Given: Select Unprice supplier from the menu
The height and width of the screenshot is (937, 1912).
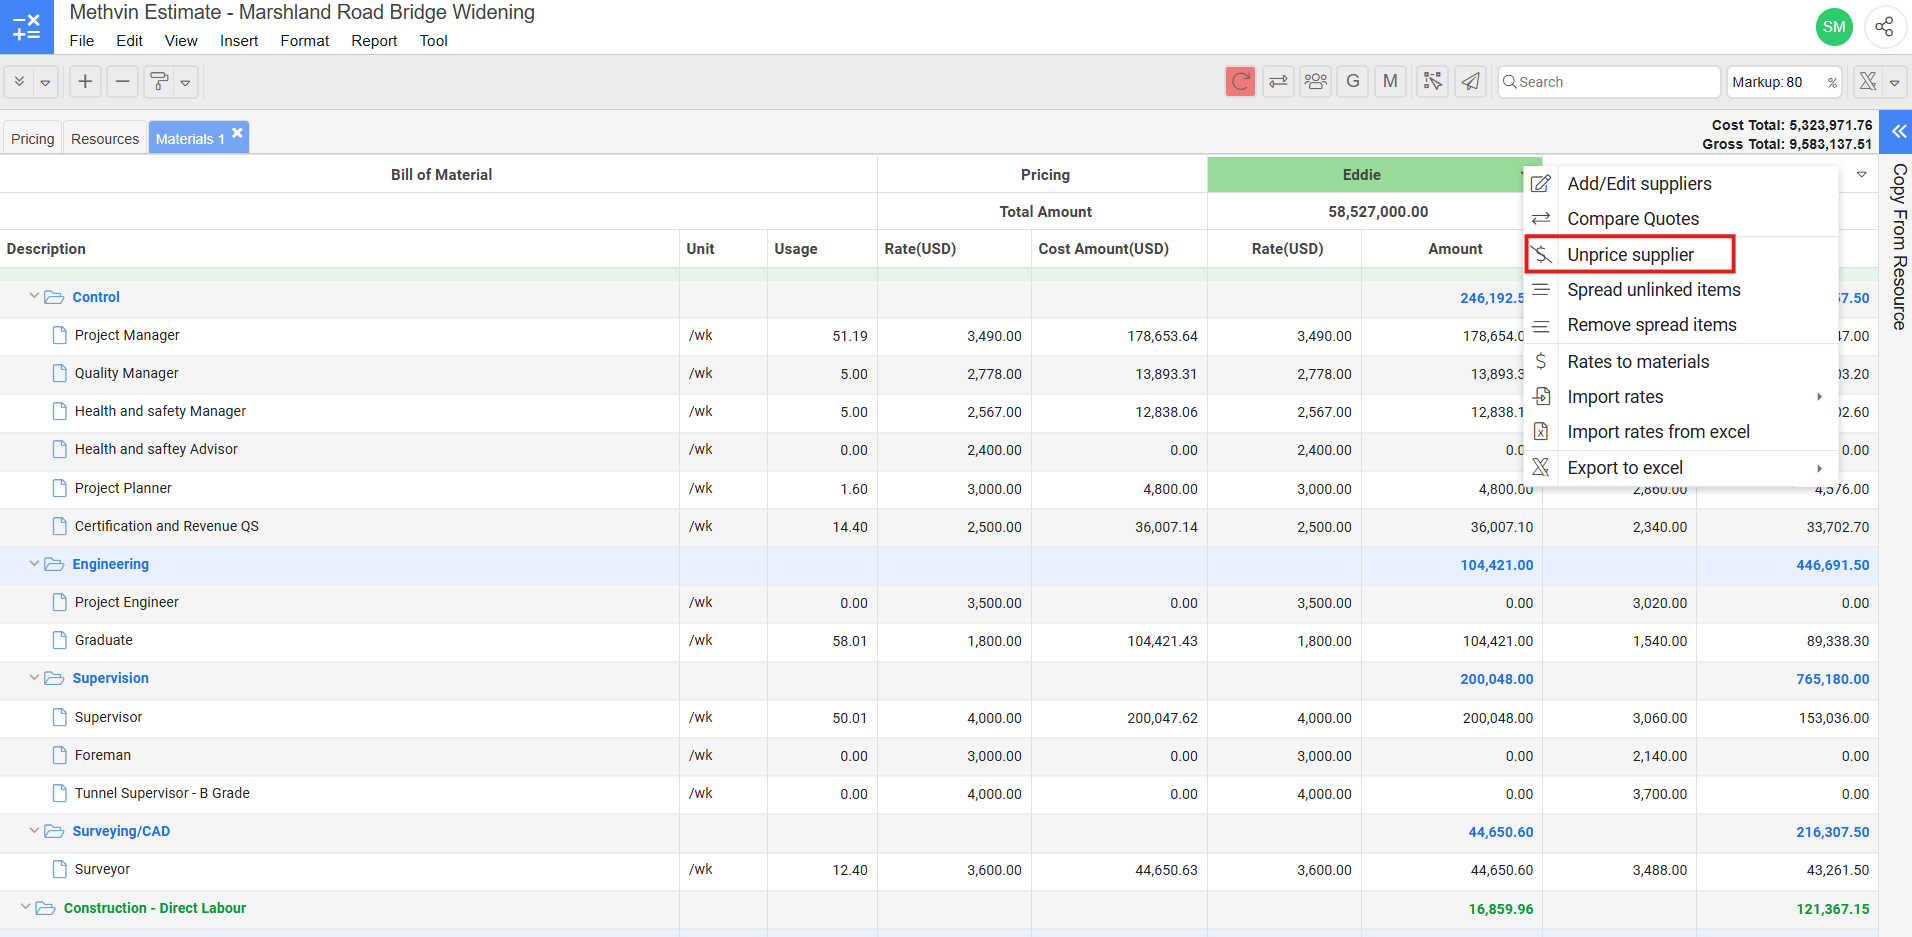Looking at the screenshot, I should pyautogui.click(x=1630, y=255).
